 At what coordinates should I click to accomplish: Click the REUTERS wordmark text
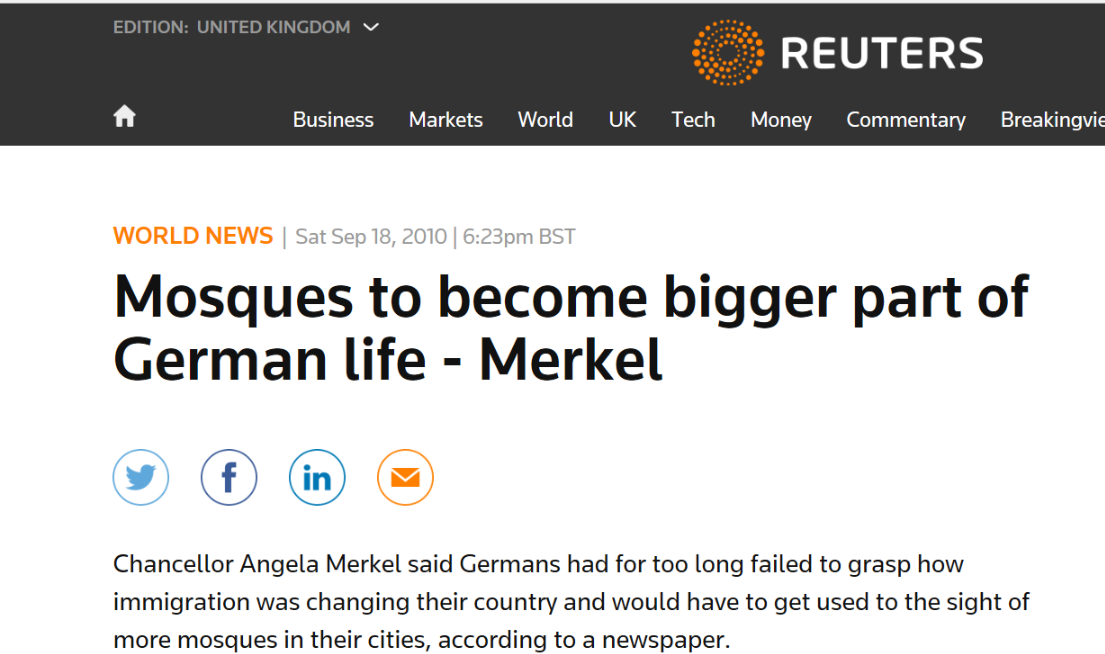pyautogui.click(x=882, y=54)
